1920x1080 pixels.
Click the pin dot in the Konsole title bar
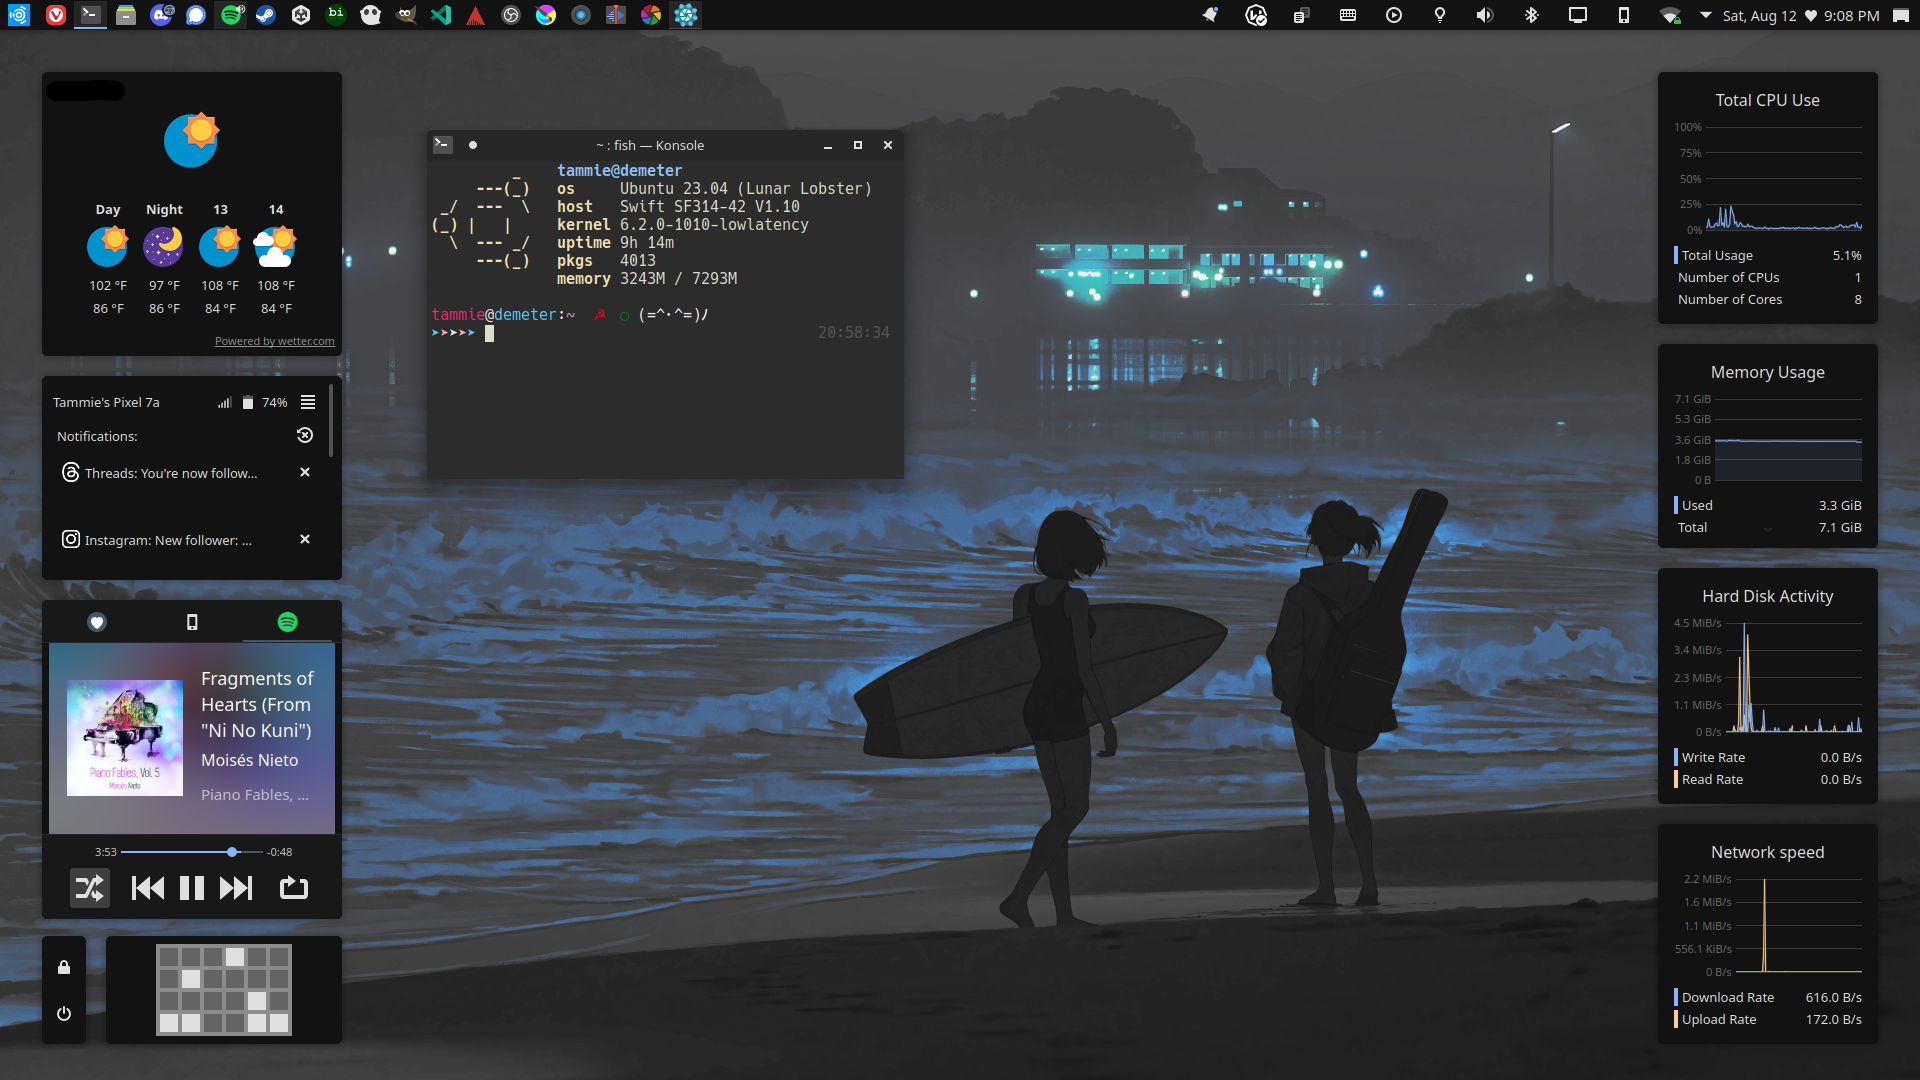coord(473,145)
